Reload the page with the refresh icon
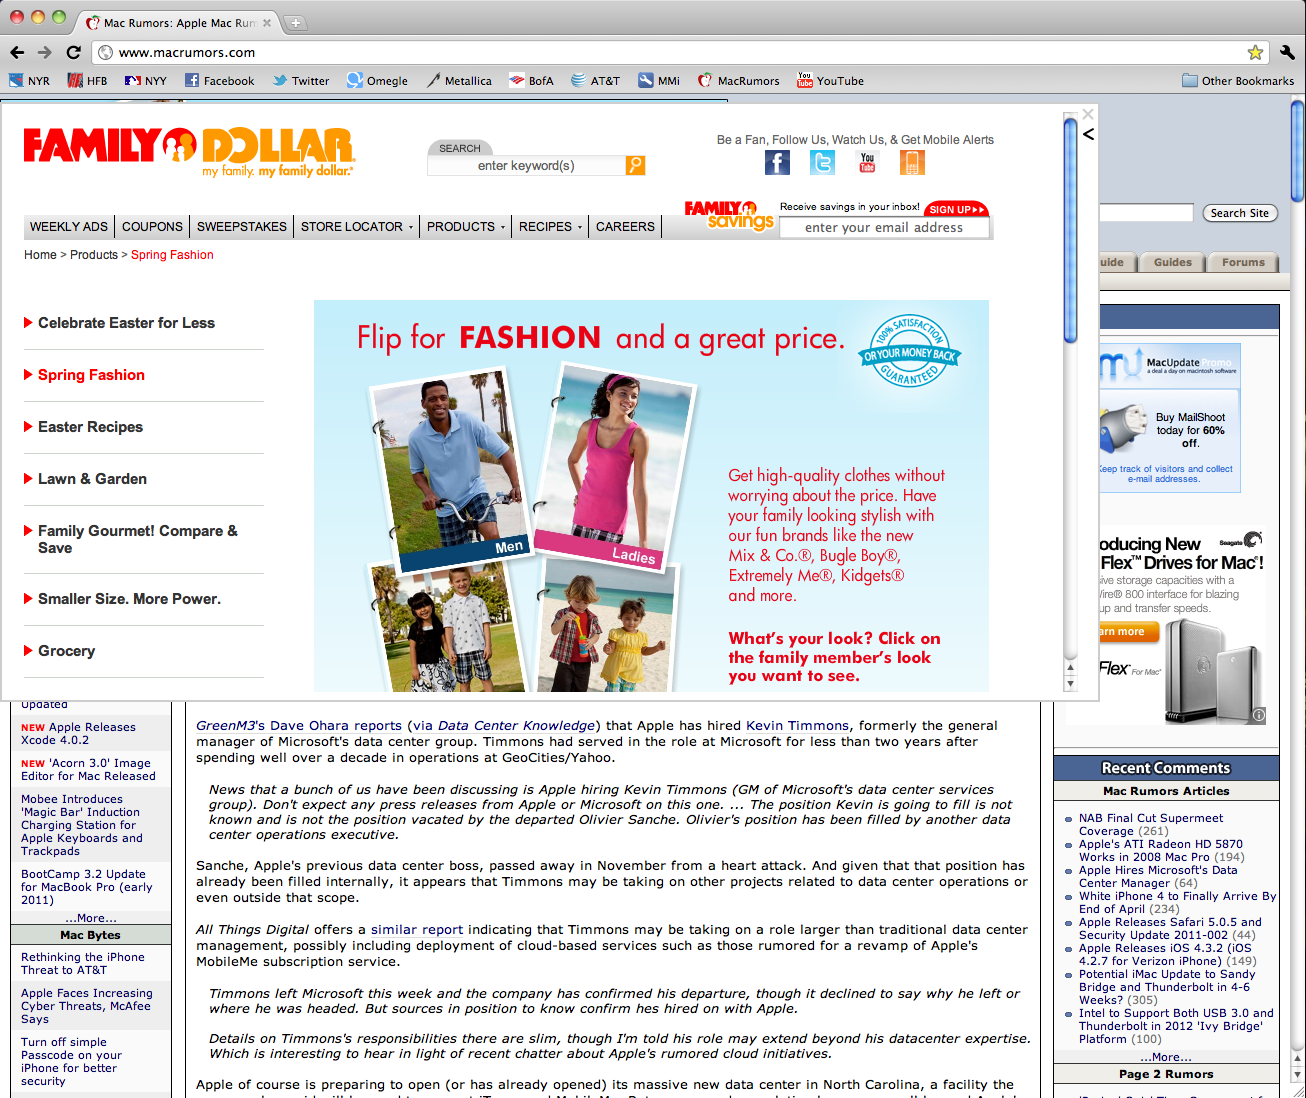This screenshot has width=1306, height=1098. click(73, 52)
